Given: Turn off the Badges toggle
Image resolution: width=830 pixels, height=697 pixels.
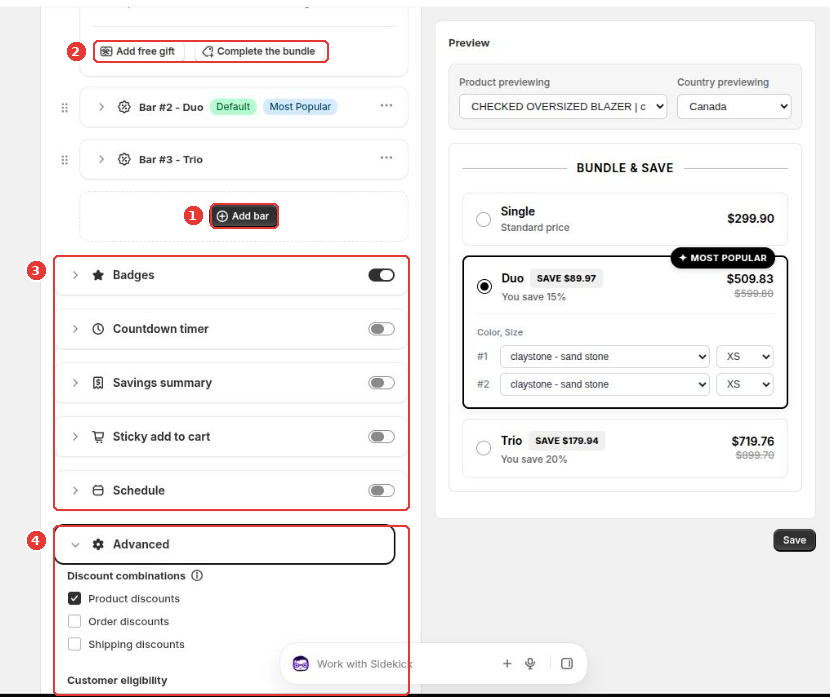Looking at the screenshot, I should (382, 275).
